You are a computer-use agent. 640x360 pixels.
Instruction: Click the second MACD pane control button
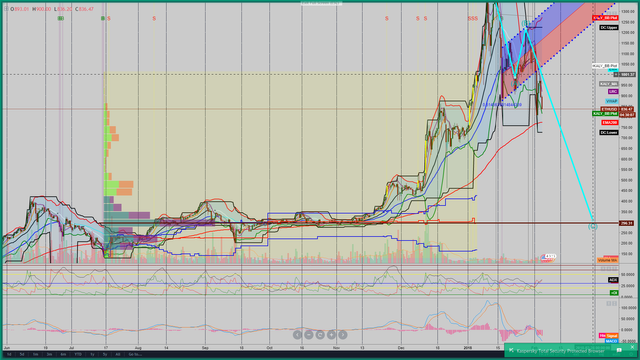click(x=615, y=304)
